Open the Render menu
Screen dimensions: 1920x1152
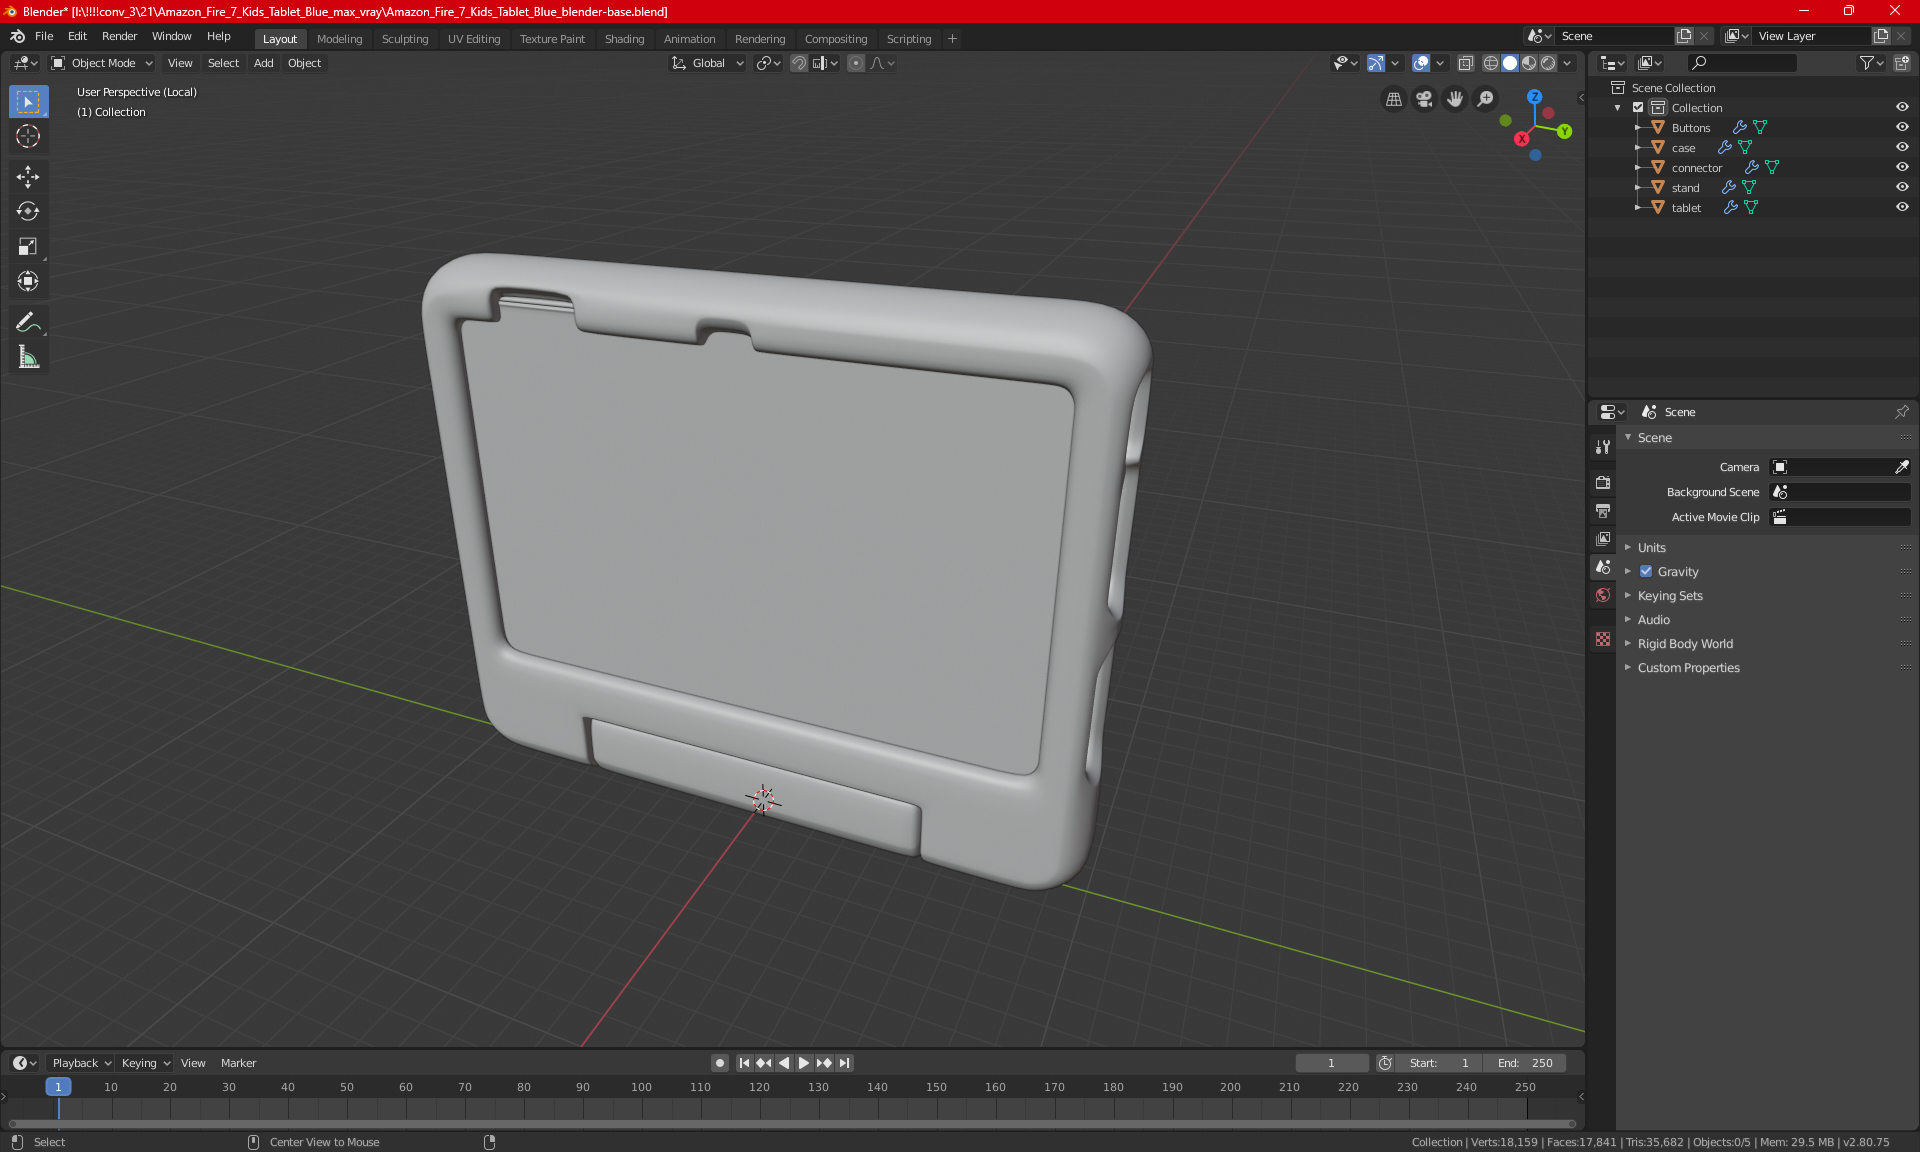(x=119, y=36)
